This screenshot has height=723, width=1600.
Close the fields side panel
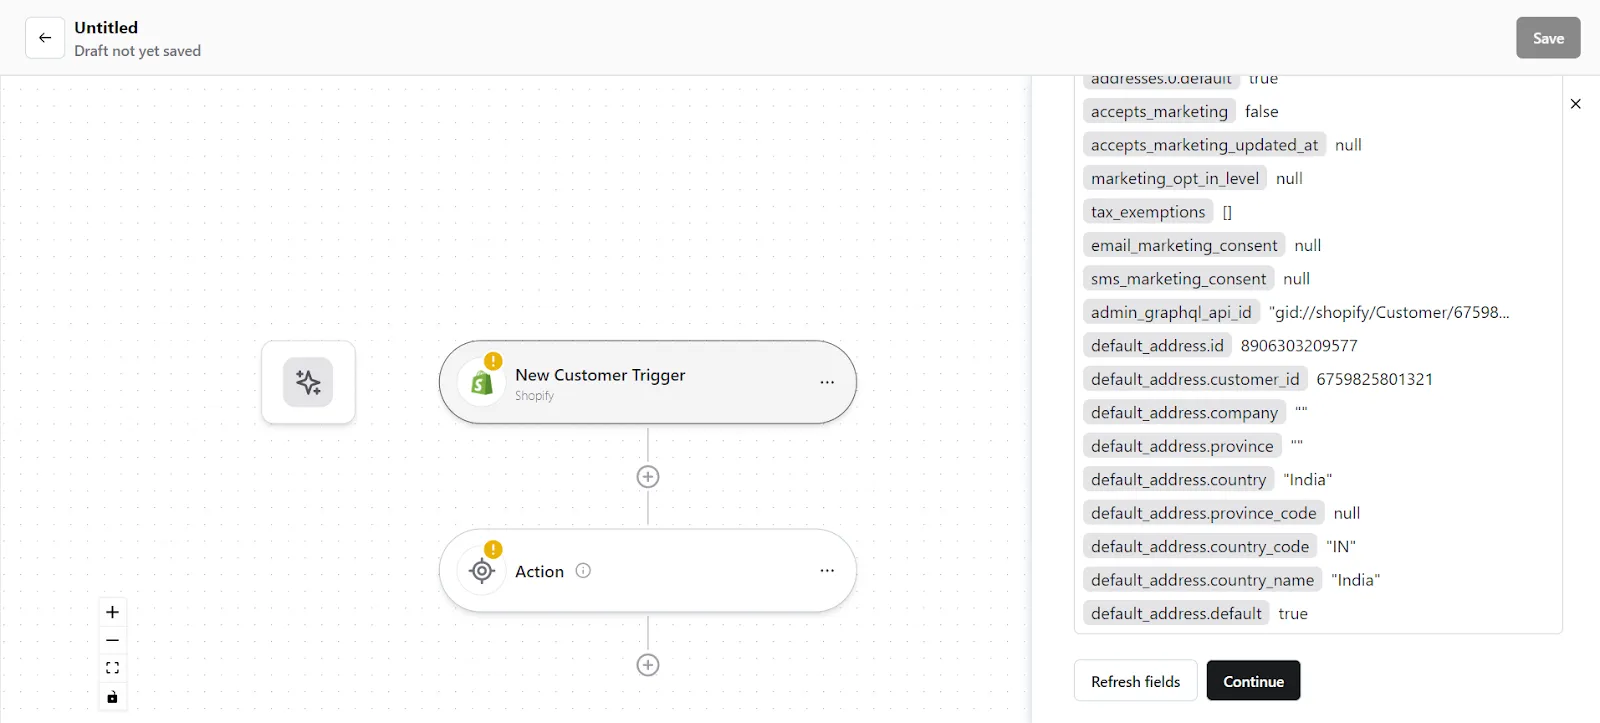point(1576,104)
